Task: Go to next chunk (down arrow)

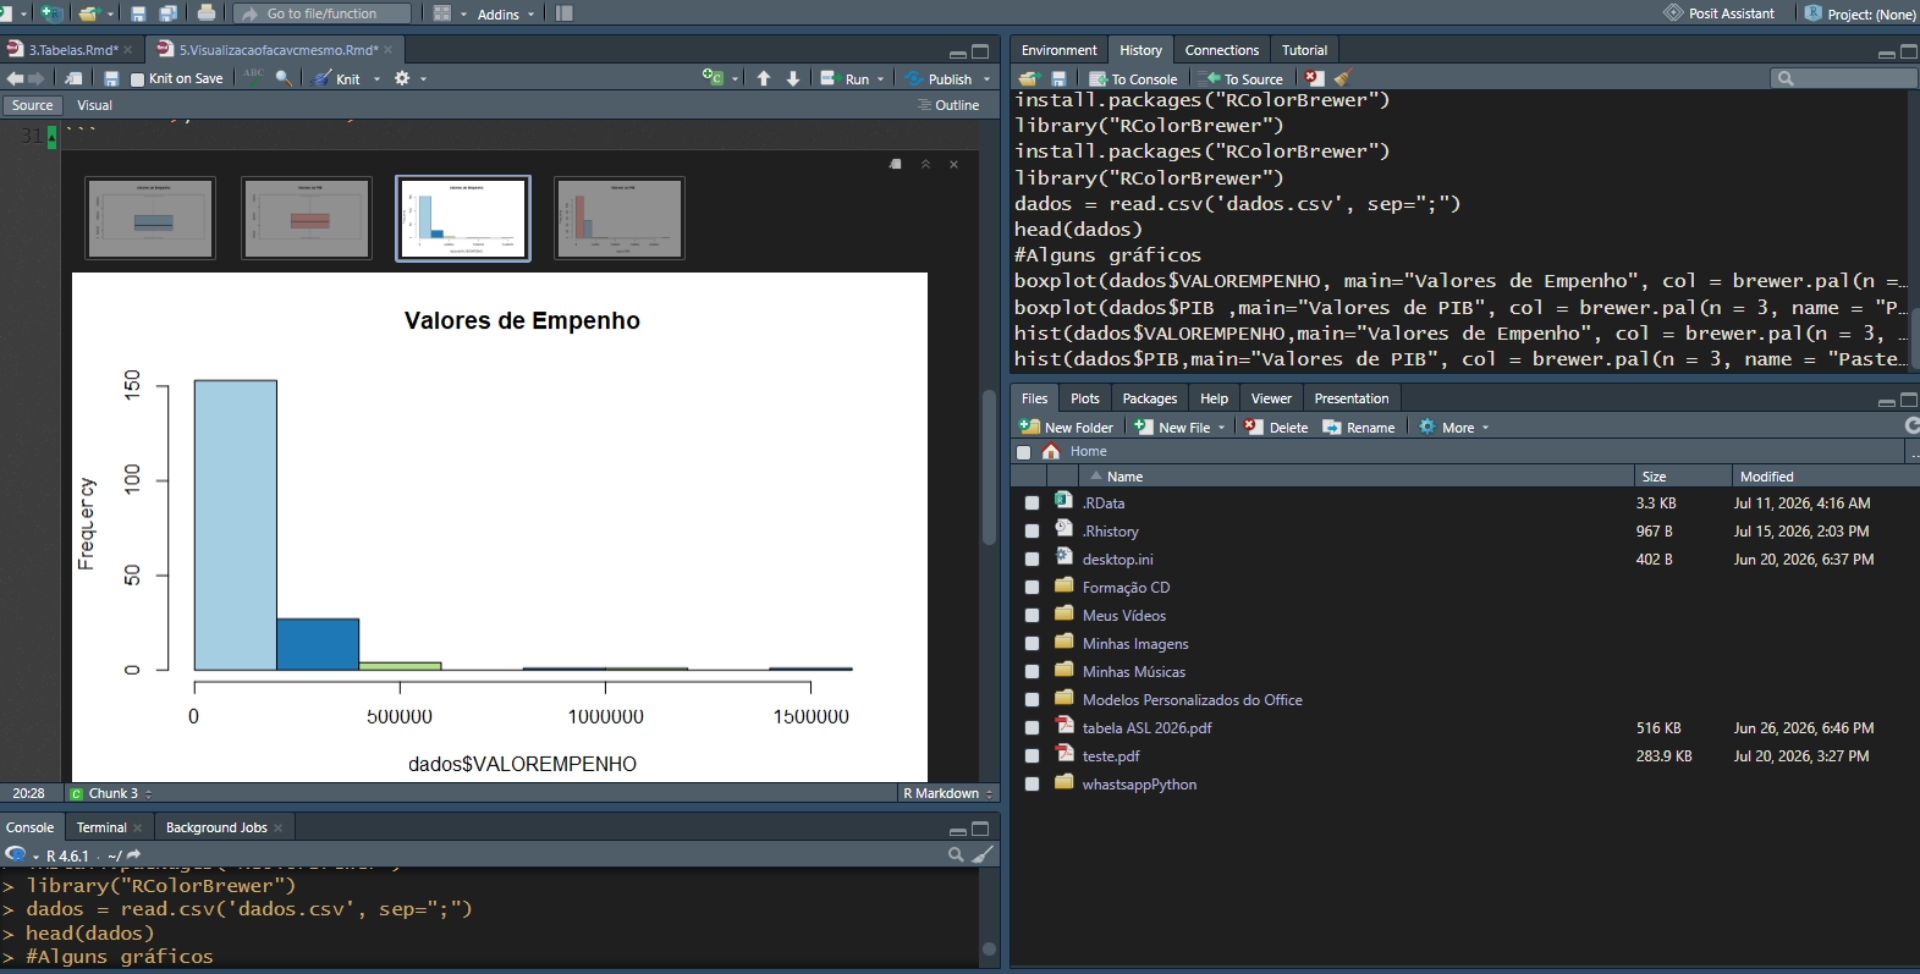Action: tap(793, 78)
